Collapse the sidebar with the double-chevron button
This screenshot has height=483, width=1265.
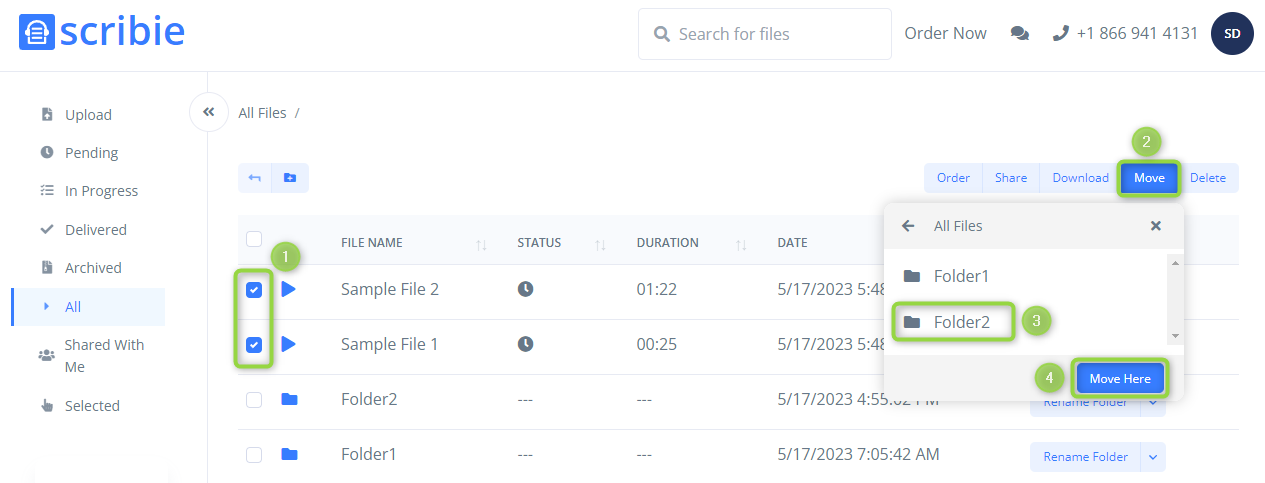209,112
